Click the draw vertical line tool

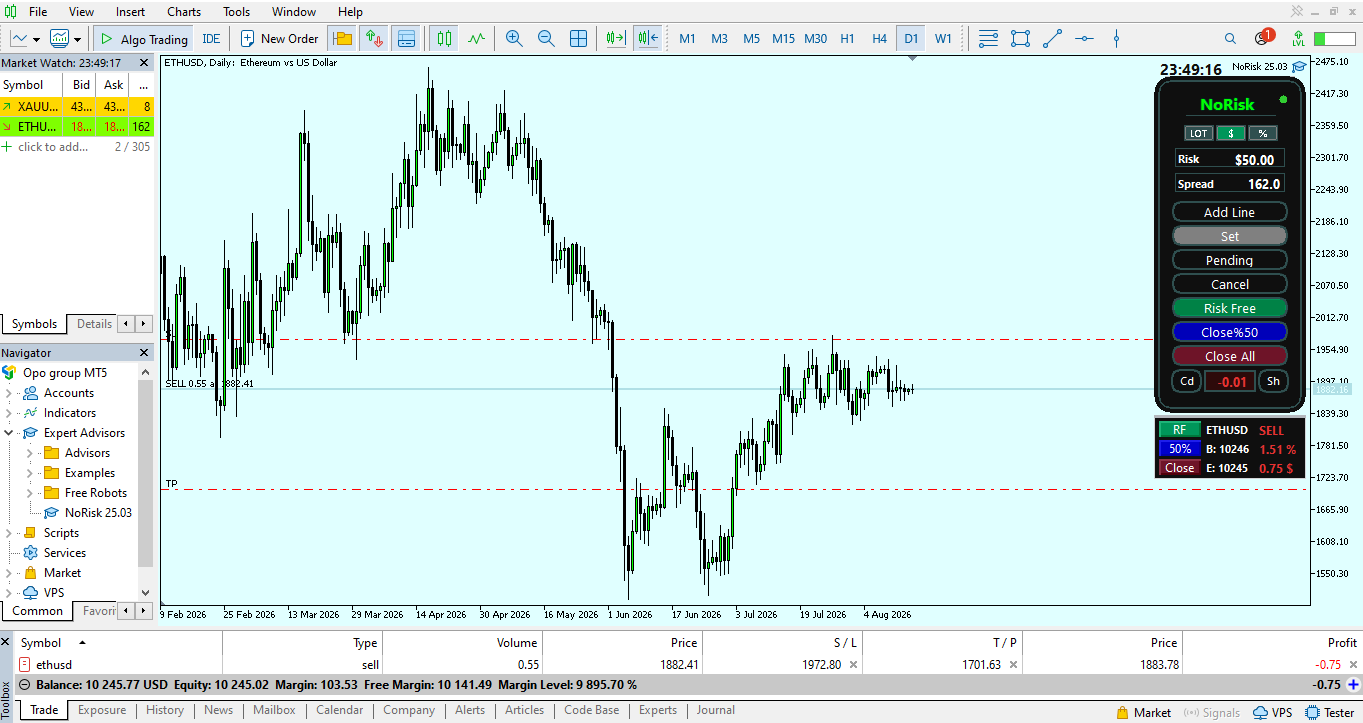(1116, 39)
